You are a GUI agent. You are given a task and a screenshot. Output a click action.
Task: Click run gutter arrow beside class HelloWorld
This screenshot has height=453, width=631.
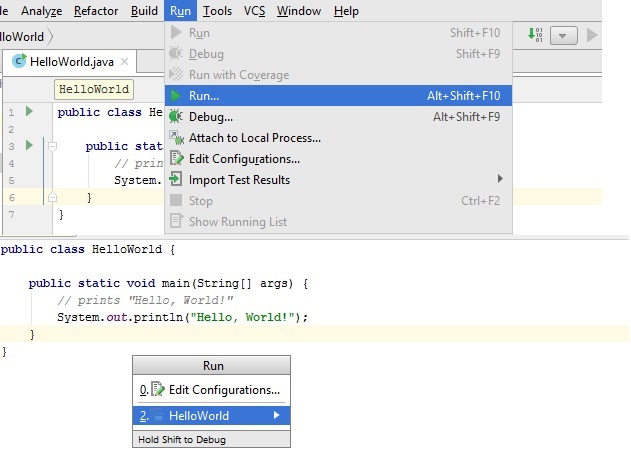[30, 112]
